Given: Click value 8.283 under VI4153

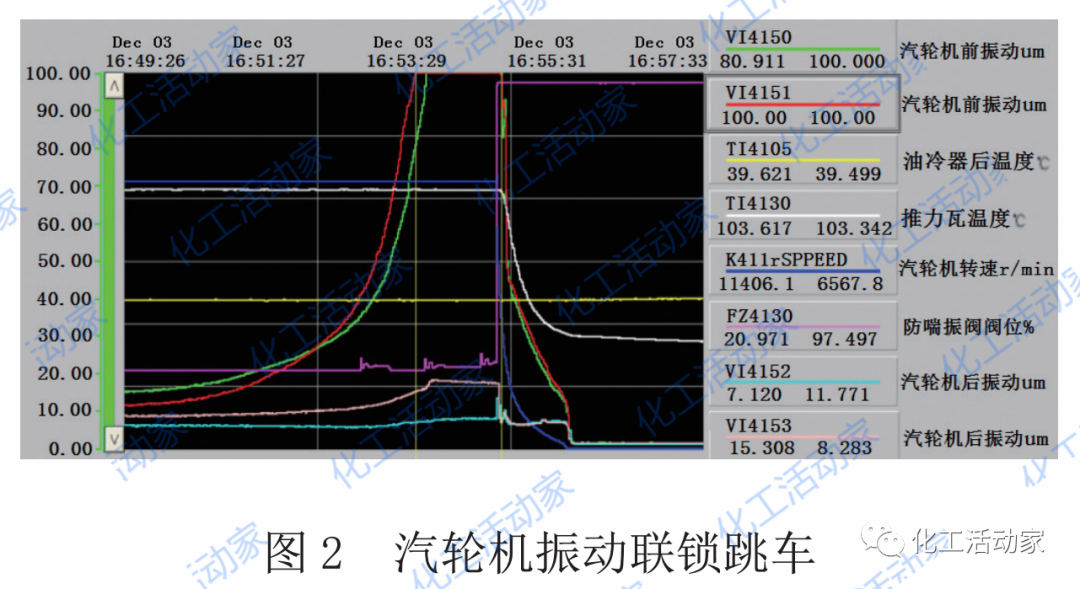Looking at the screenshot, I should (x=844, y=448).
